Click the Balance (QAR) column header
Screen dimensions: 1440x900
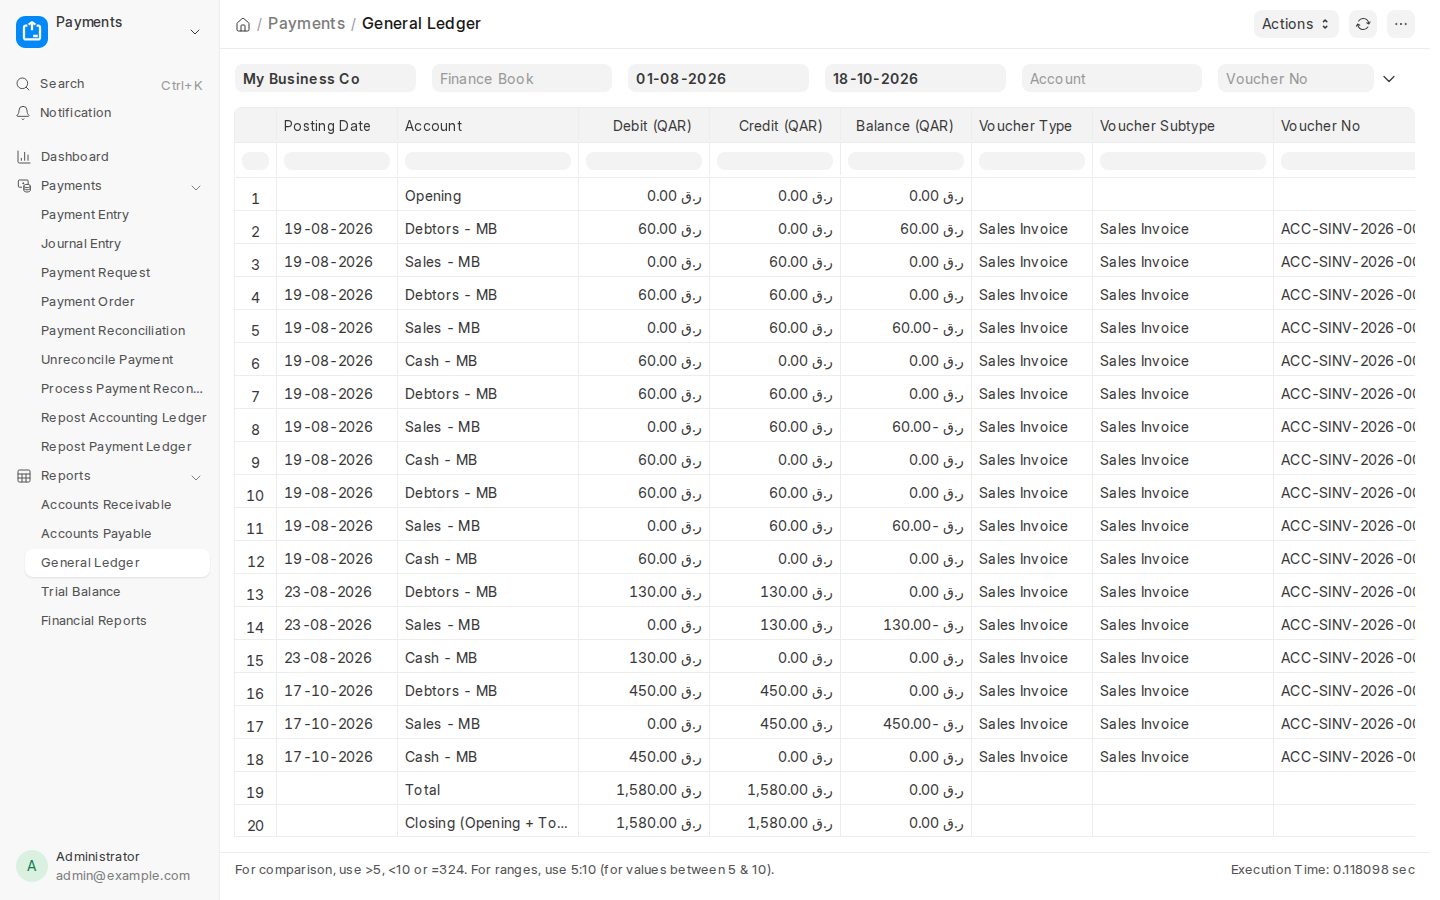pyautogui.click(x=906, y=126)
